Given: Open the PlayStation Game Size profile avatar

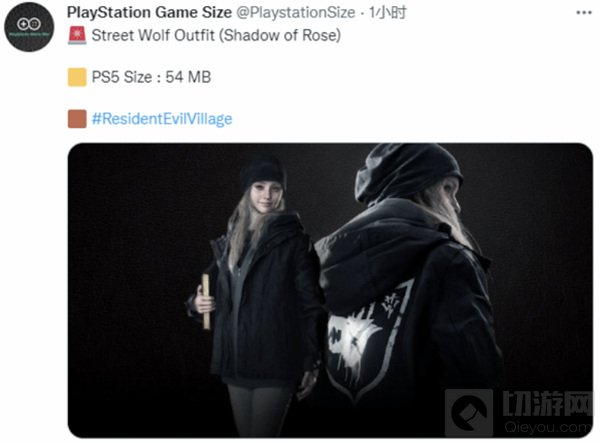Looking at the screenshot, I should 29,26.
